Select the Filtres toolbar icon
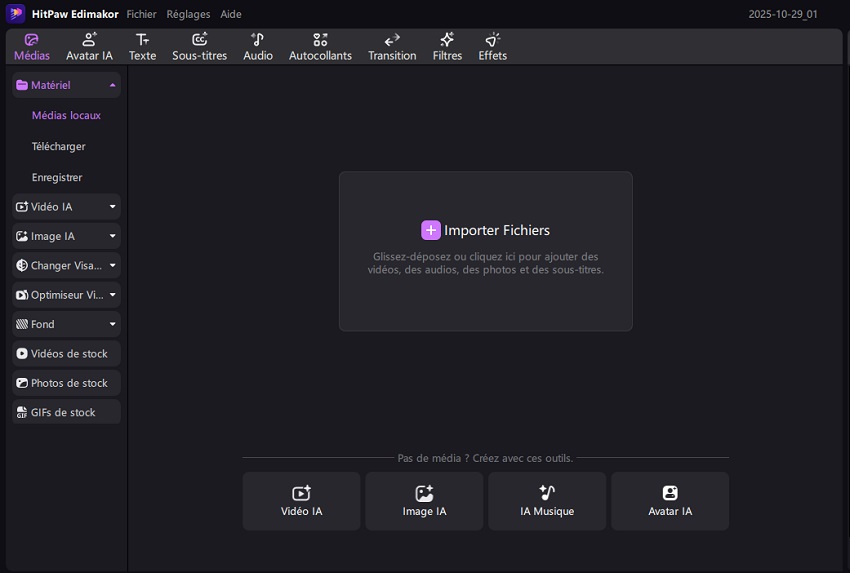The height and width of the screenshot is (573, 850). tap(447, 46)
